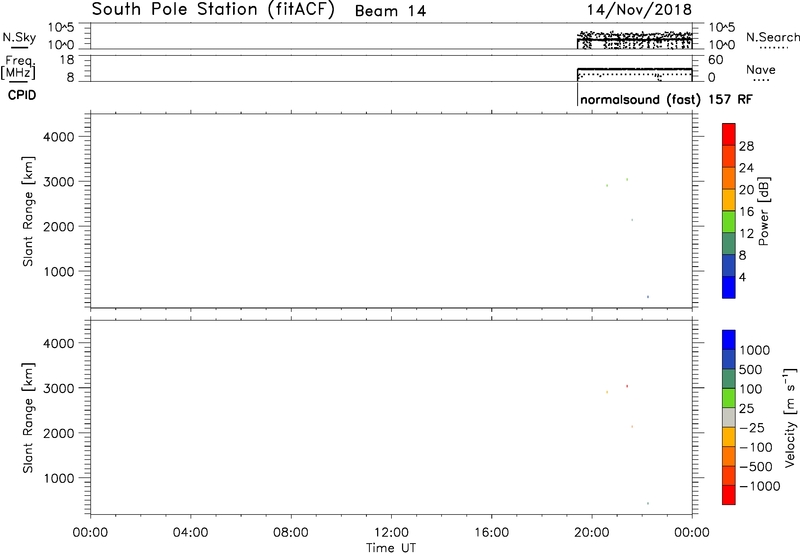Screen dimensions: 800x554
Task: Click the 'N.Sky' legend label
Action: [x=19, y=37]
